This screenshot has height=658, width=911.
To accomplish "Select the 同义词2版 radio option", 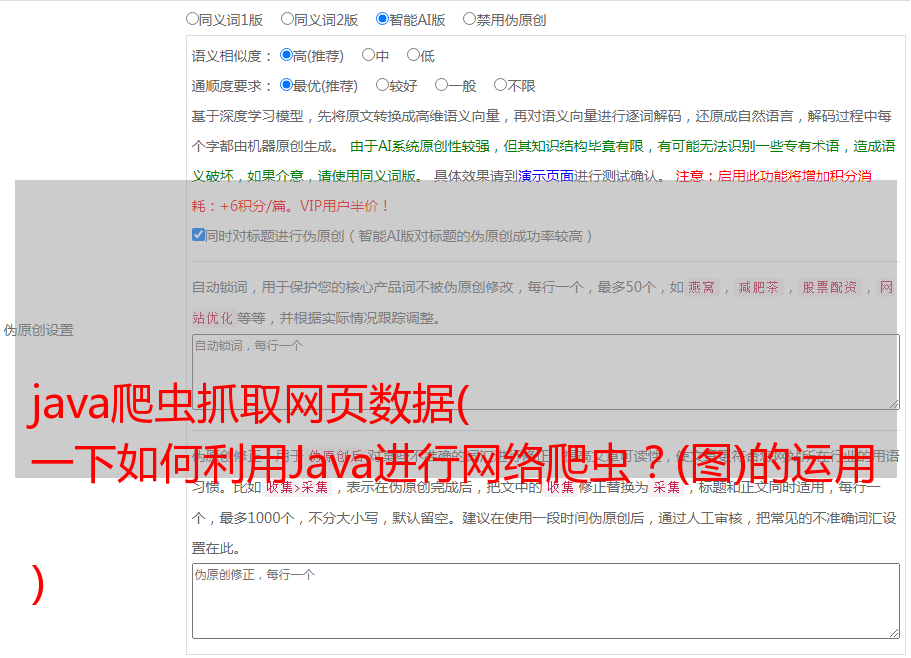I will [287, 19].
